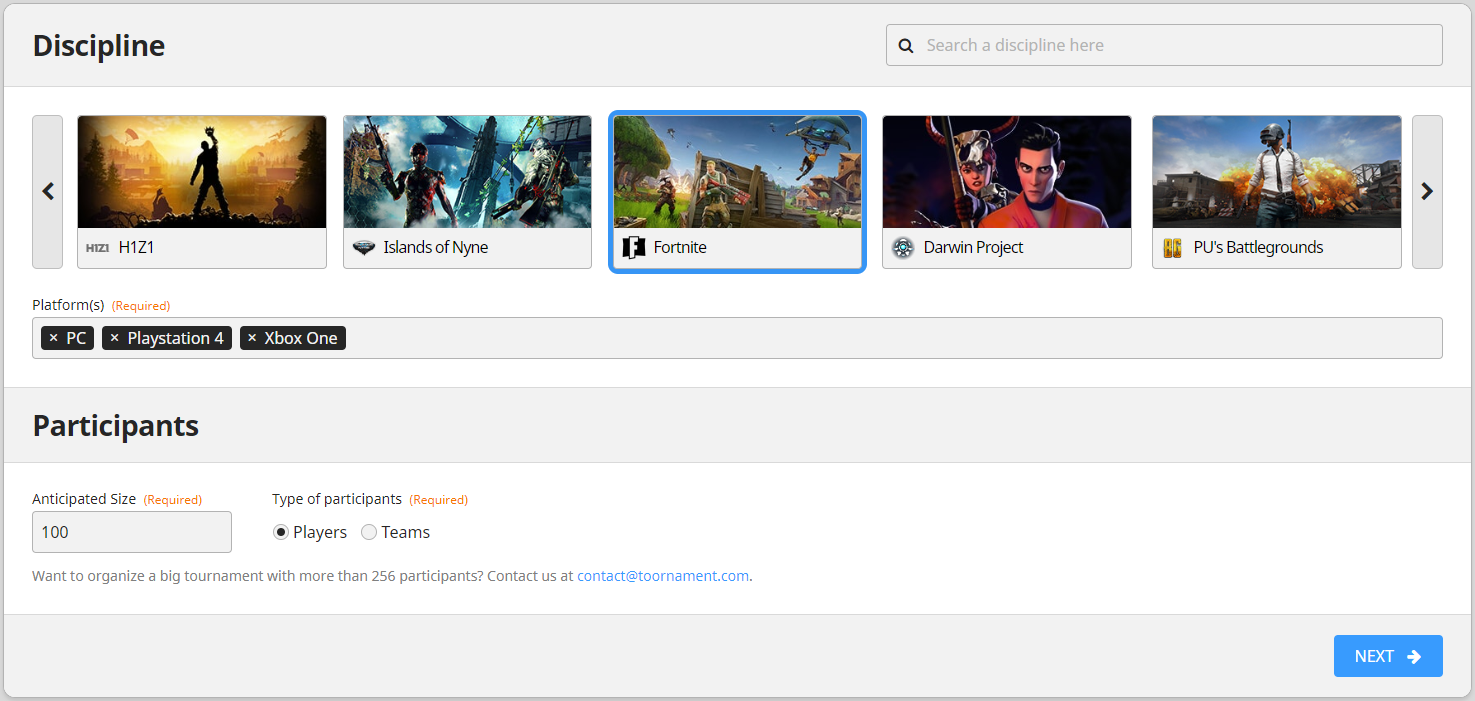Viewport: 1475px width, 701px height.
Task: Click the Fortnite F logo icon
Action: [633, 248]
